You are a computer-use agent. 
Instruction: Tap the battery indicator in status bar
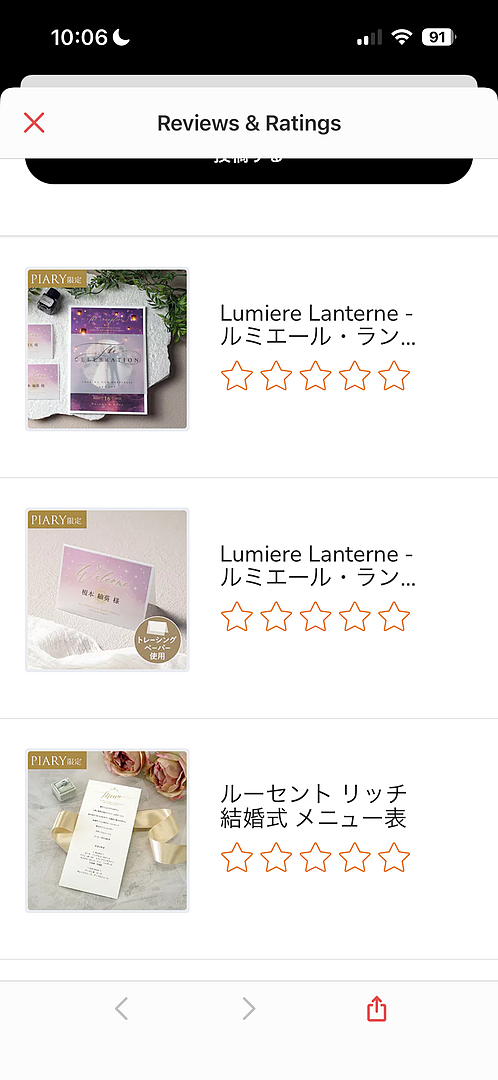point(439,37)
